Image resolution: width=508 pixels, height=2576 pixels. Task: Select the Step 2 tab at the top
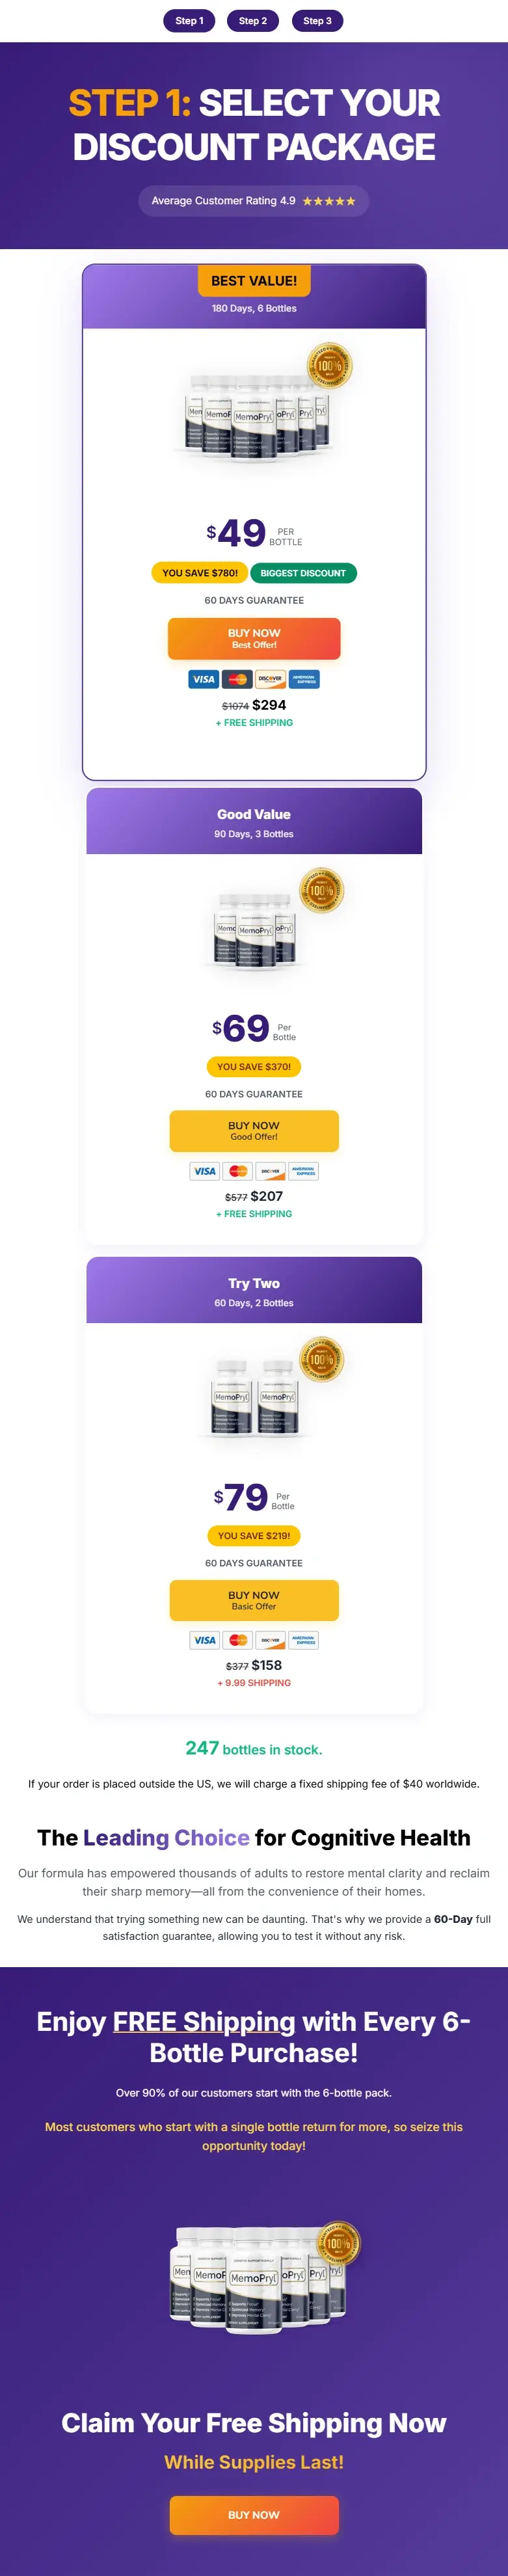pos(253,20)
